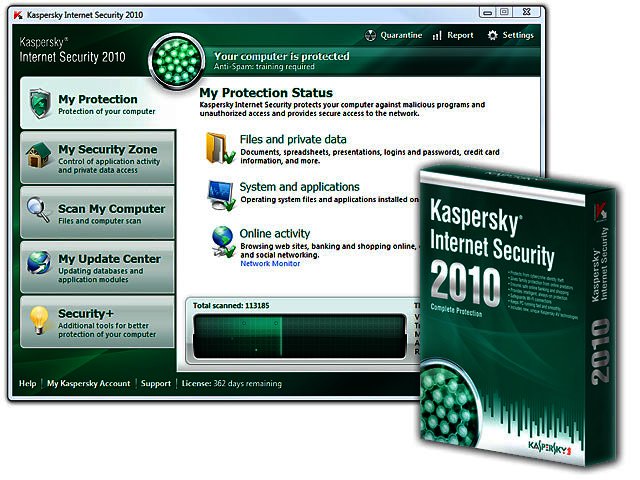Open My Kaspersky Account link
This screenshot has width=640, height=480.
[x=88, y=383]
